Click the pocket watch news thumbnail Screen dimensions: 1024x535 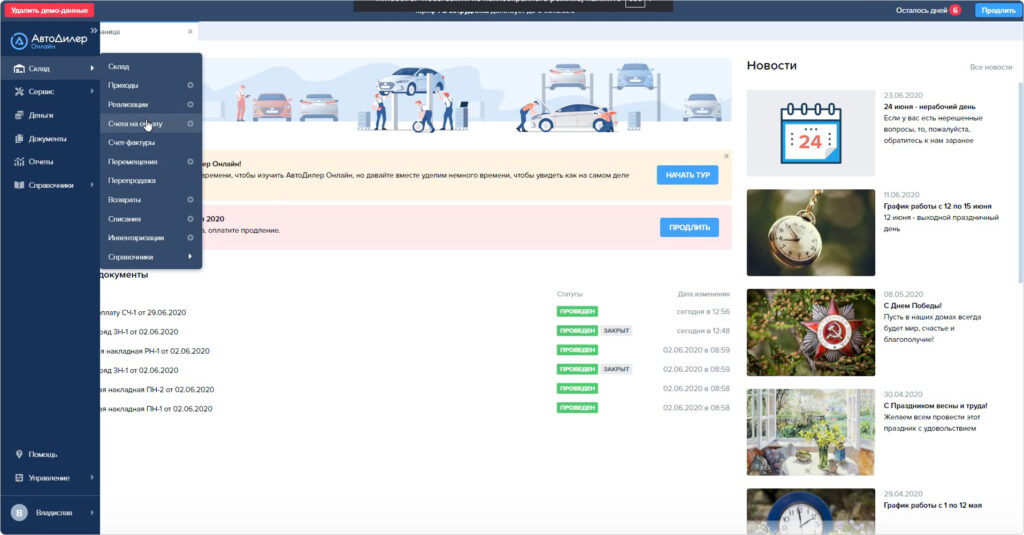coord(810,233)
